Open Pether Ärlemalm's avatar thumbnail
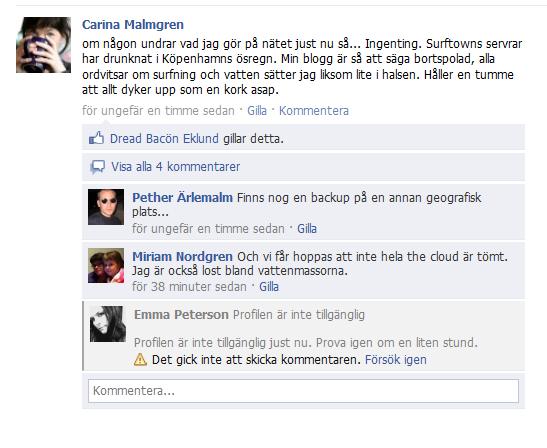547x448 pixels. click(106, 207)
